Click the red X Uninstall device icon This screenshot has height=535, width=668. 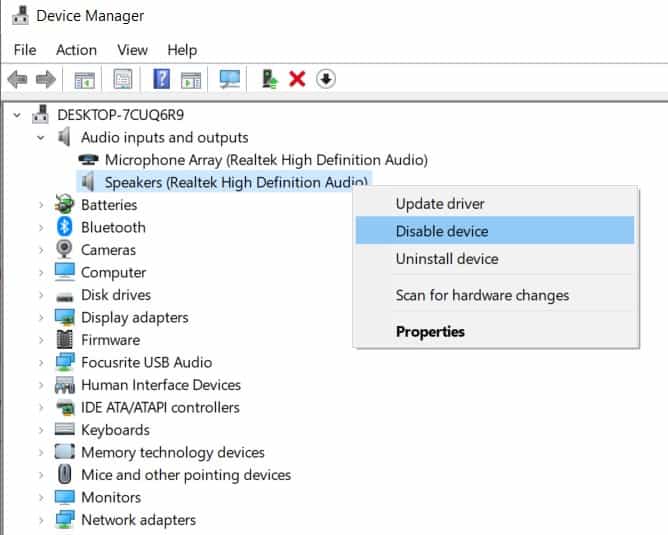coord(297,79)
